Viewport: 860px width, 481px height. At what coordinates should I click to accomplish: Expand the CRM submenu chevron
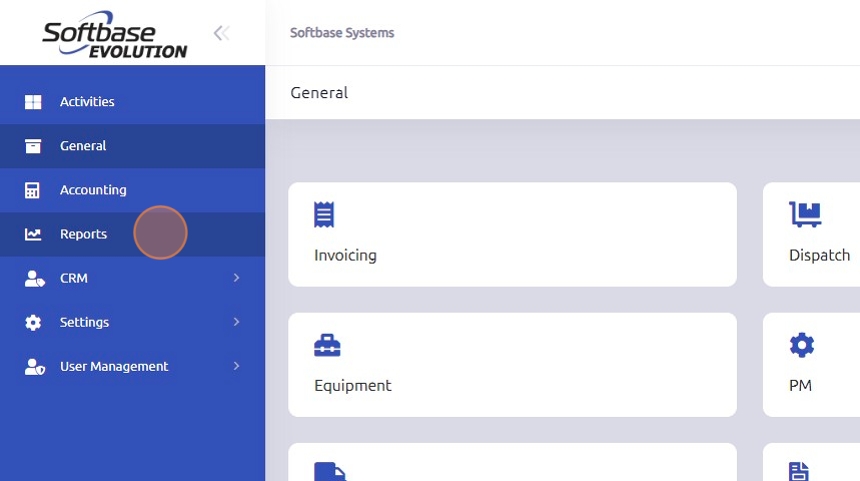pyautogui.click(x=236, y=278)
